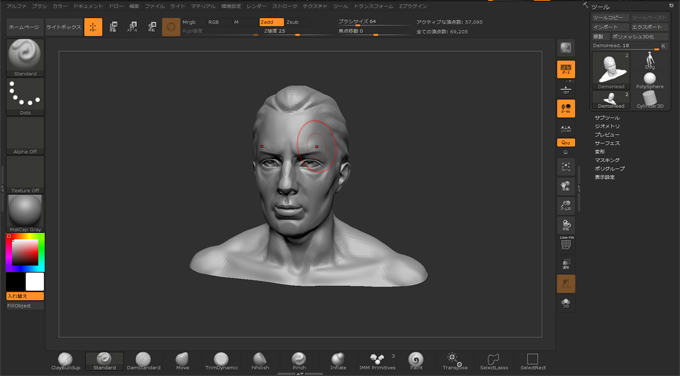Pick a color in the color picker square
The width and height of the screenshot is (680, 376).
25,252
